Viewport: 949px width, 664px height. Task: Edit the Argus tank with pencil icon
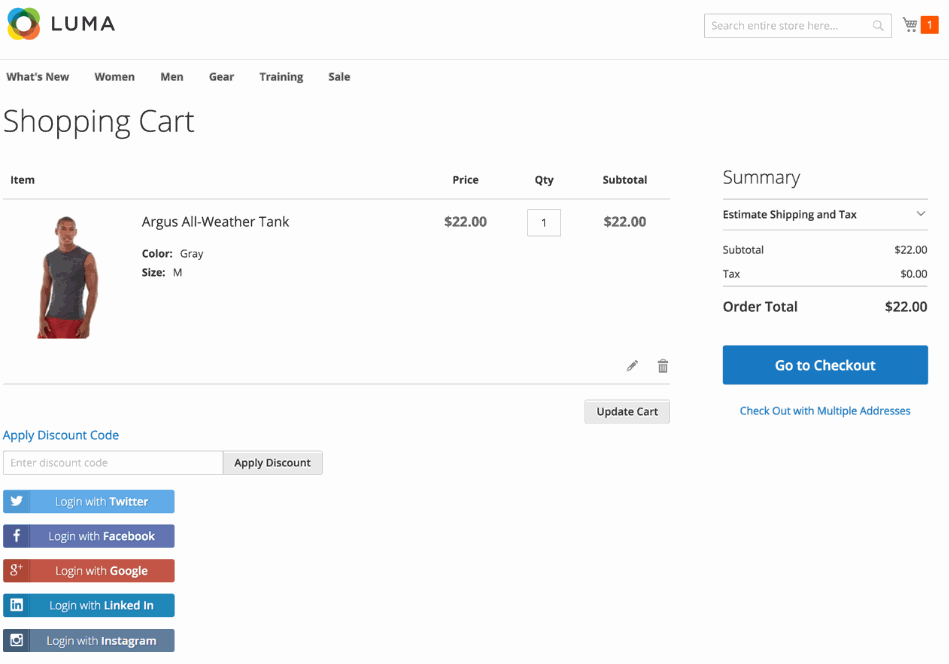coord(632,366)
